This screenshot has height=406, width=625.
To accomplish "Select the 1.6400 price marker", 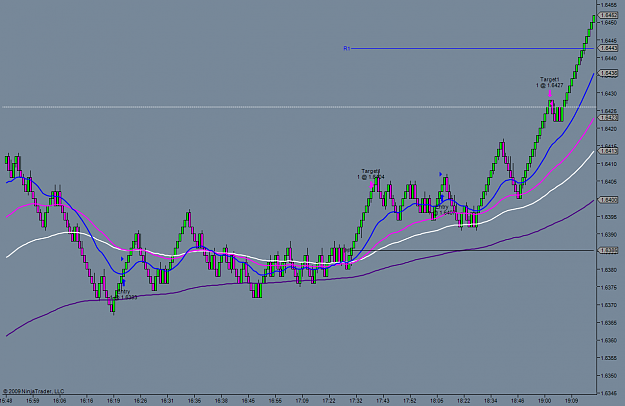I will 609,200.
